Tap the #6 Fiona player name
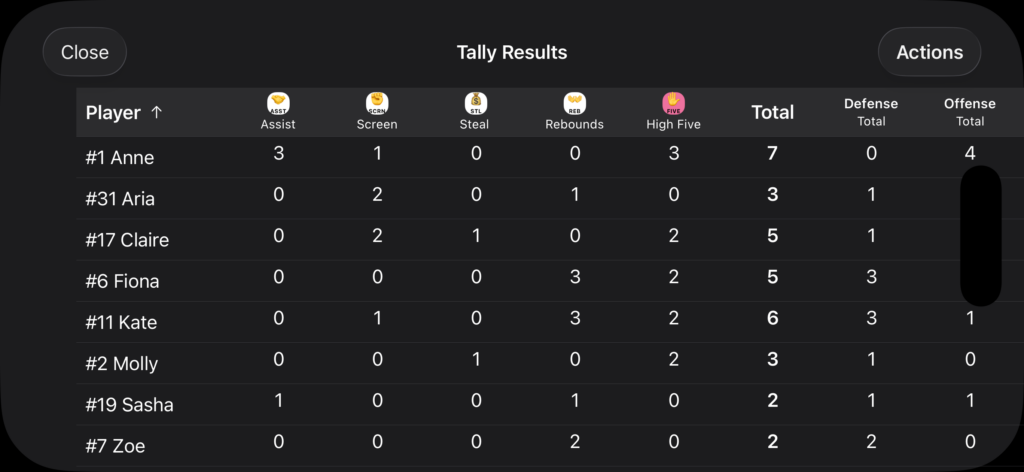 click(x=123, y=281)
